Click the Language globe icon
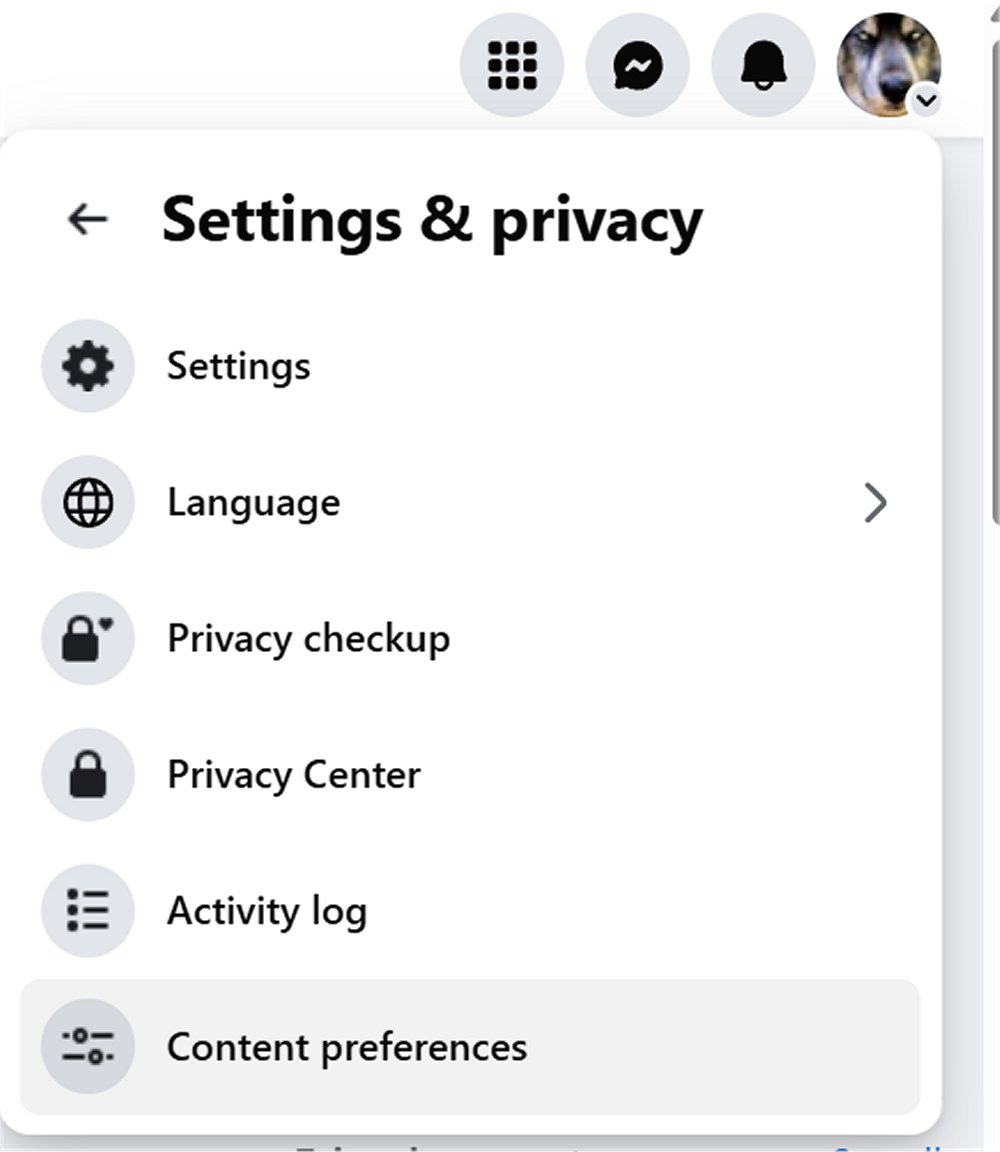 point(88,503)
